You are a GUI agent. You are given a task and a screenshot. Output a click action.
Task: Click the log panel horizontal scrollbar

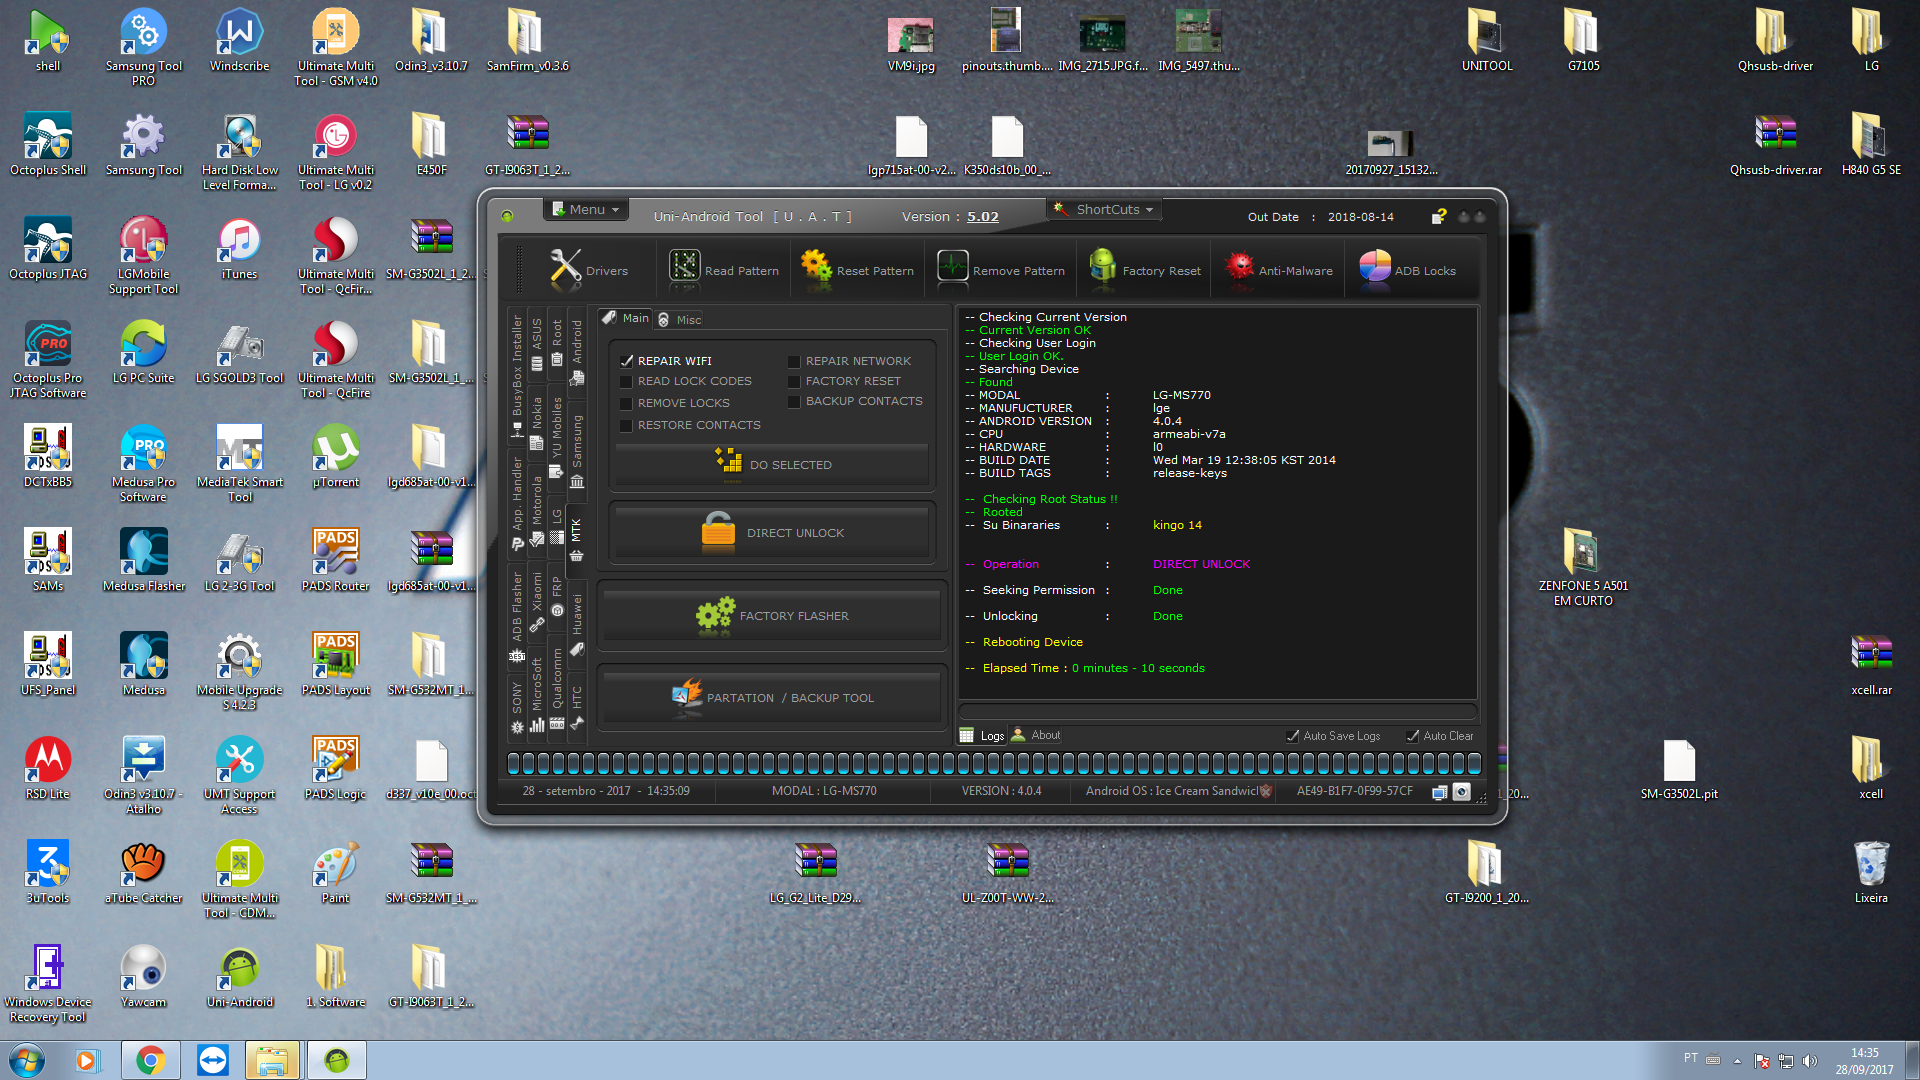1217,712
